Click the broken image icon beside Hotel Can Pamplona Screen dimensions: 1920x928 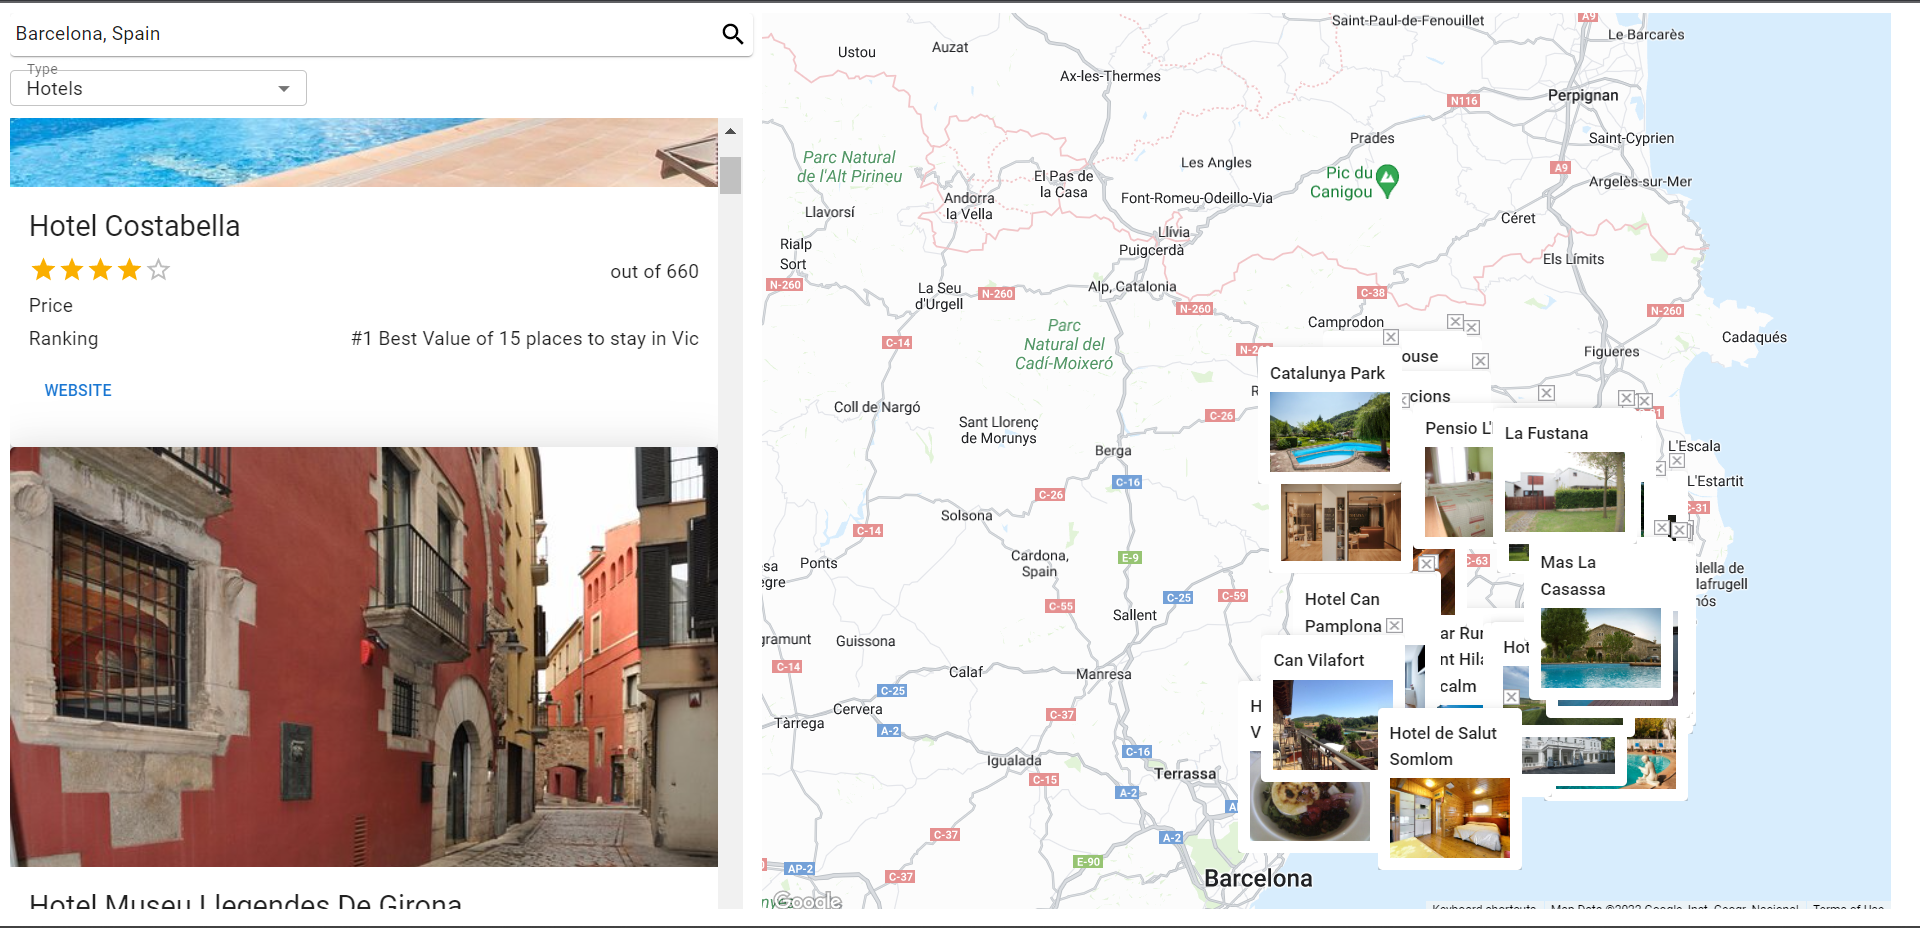(1395, 626)
